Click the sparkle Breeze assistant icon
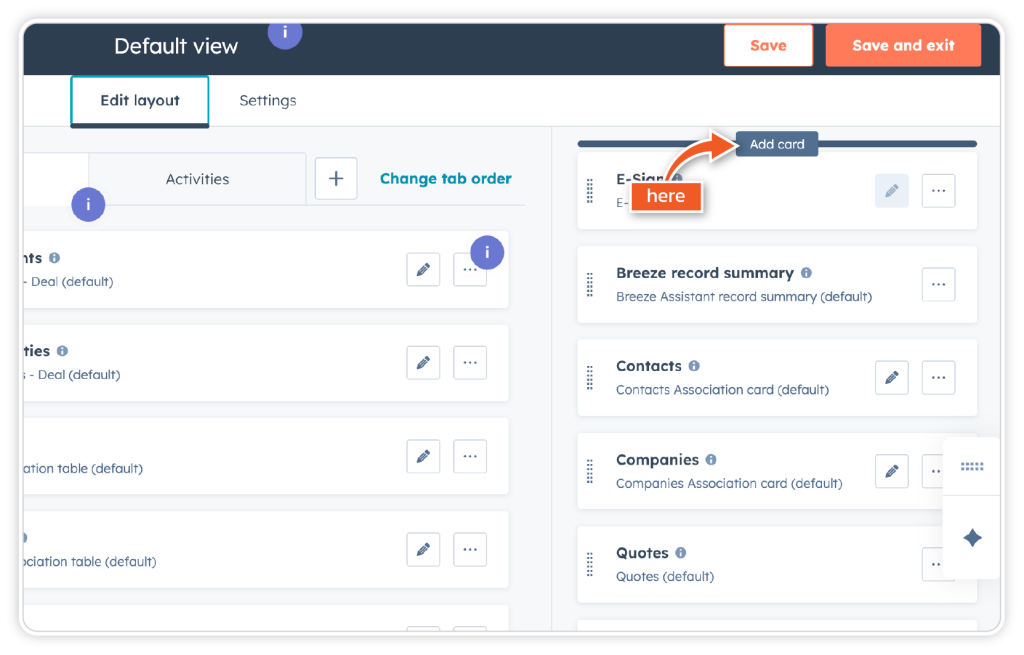 tap(971, 538)
